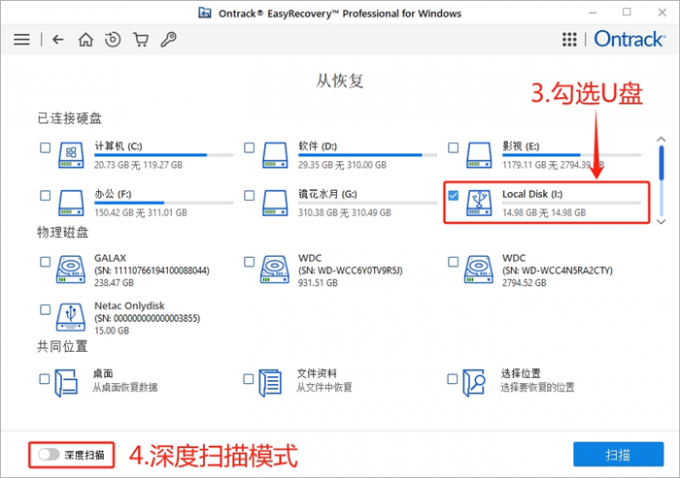
Task: Click the 14.98 GB 无 14.98 GB text
Action: tap(544, 213)
